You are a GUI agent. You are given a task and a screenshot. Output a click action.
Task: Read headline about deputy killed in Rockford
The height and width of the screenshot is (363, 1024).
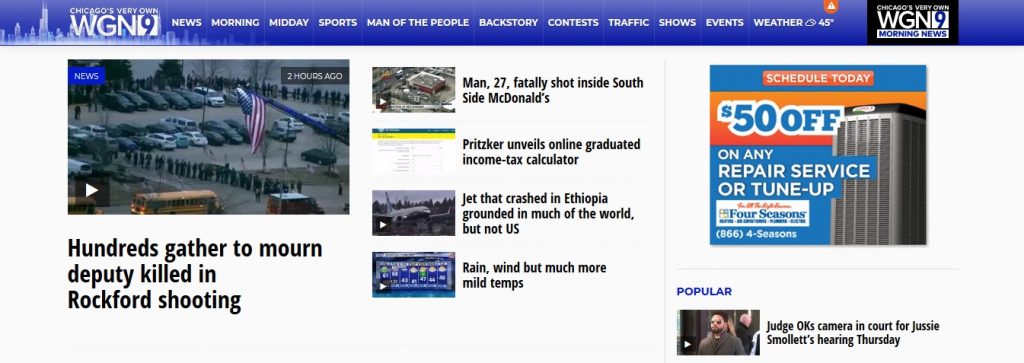click(195, 274)
